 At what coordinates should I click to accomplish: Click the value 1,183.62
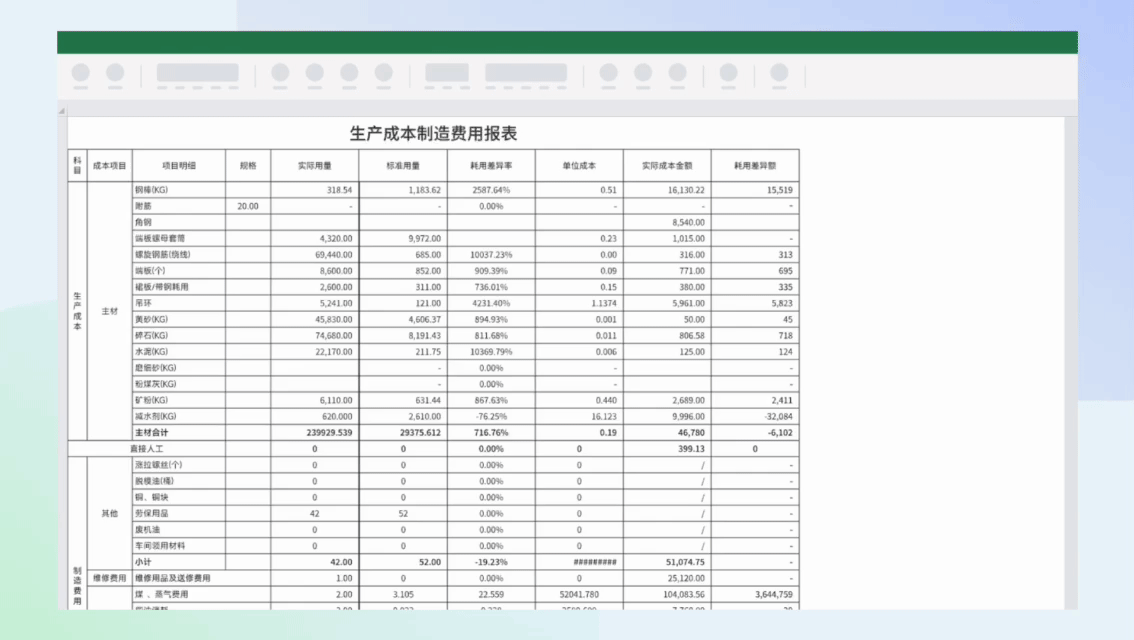425,190
